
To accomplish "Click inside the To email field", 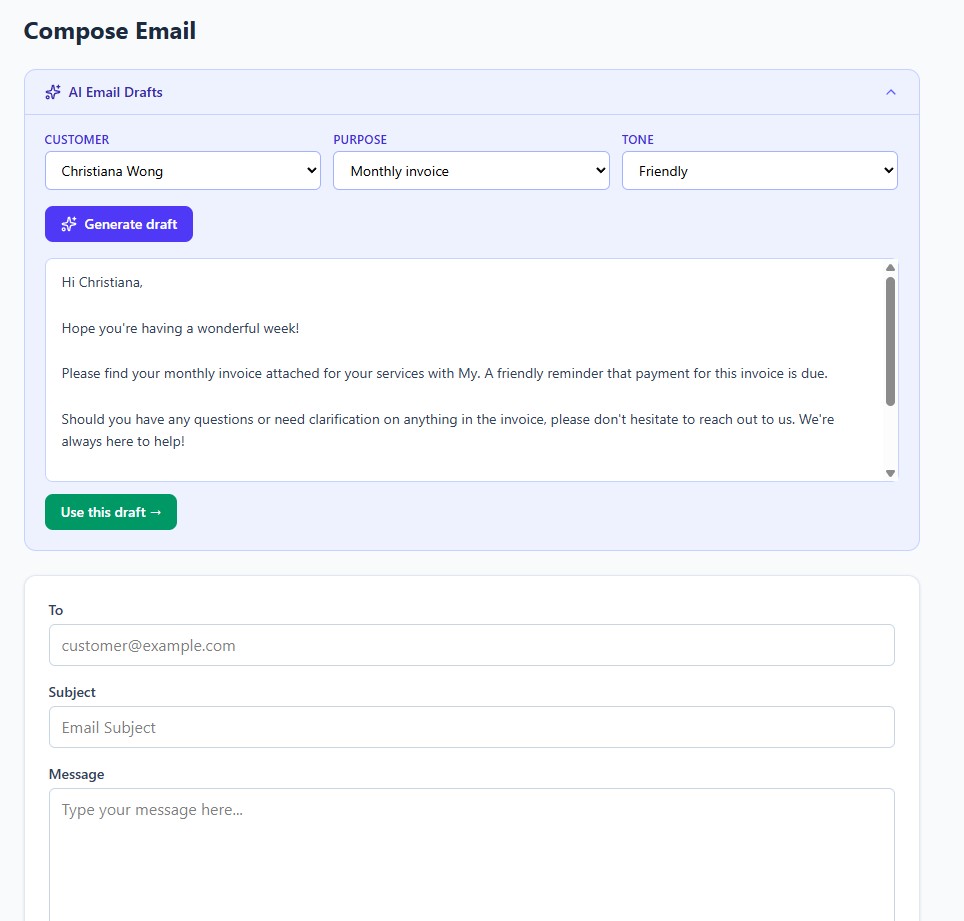I will click(x=471, y=645).
